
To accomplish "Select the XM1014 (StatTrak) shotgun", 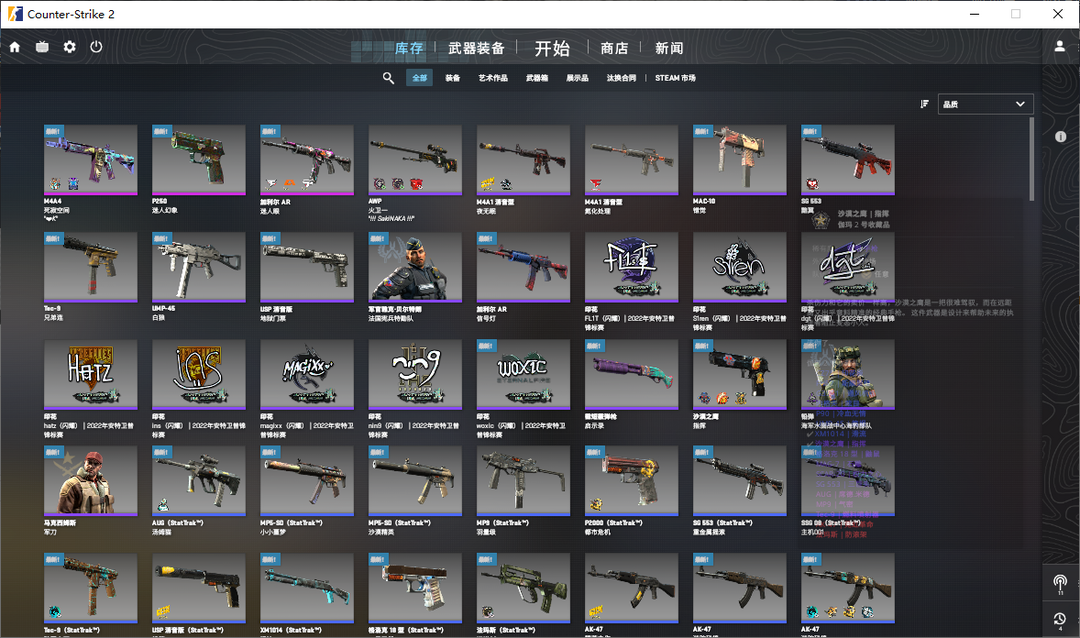I will [x=307, y=588].
